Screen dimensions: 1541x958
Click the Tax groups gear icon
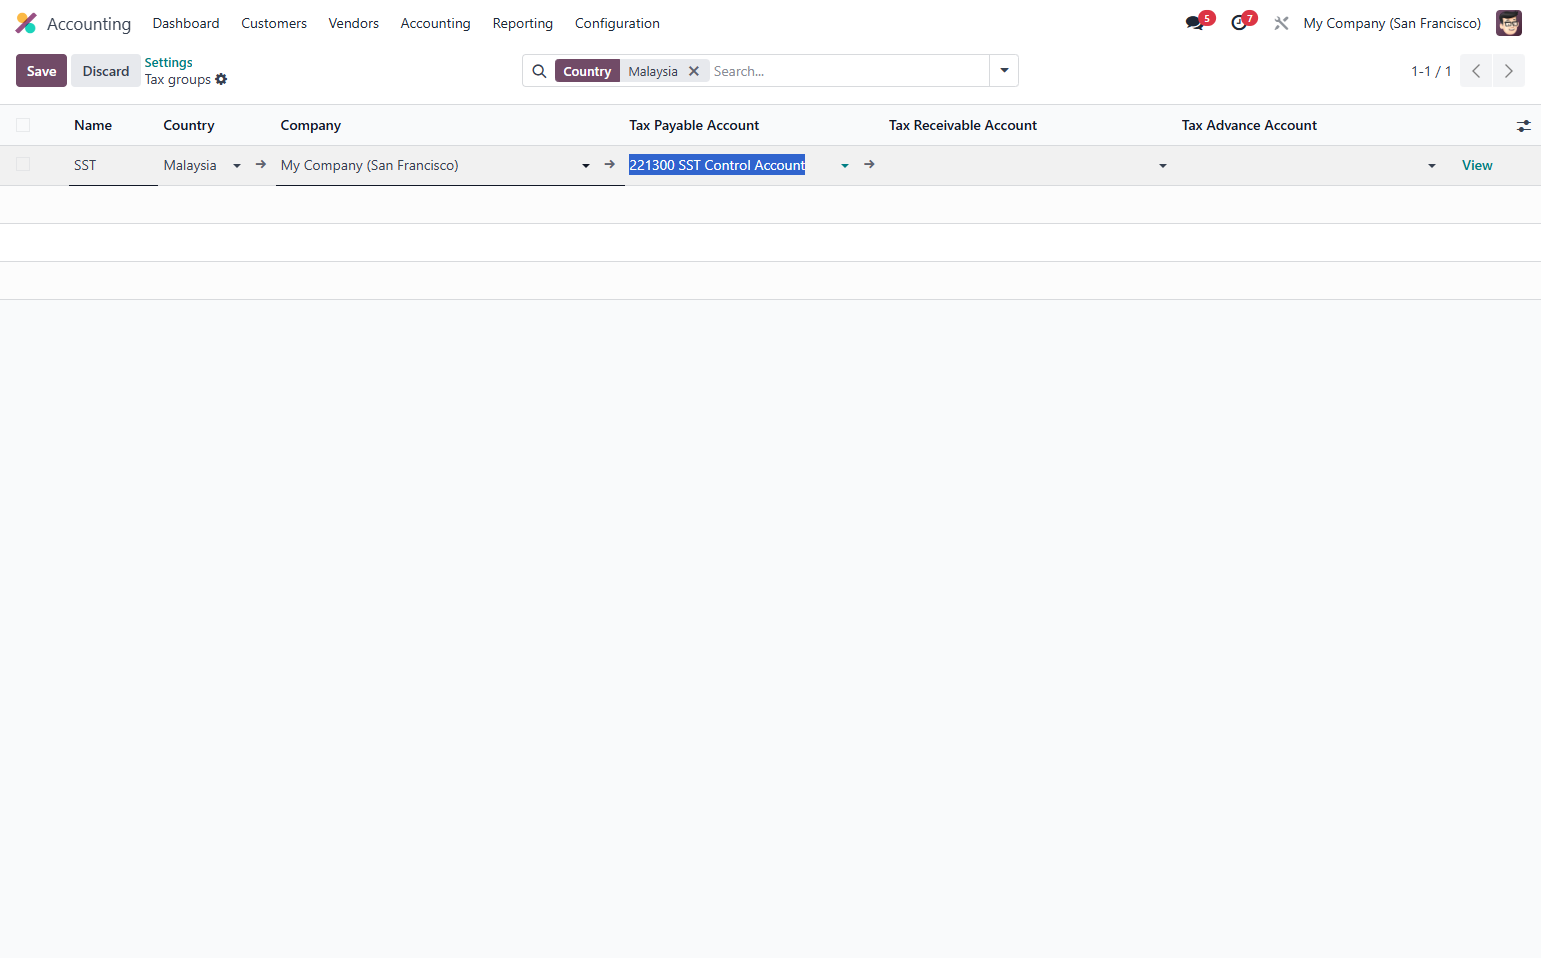click(x=221, y=79)
